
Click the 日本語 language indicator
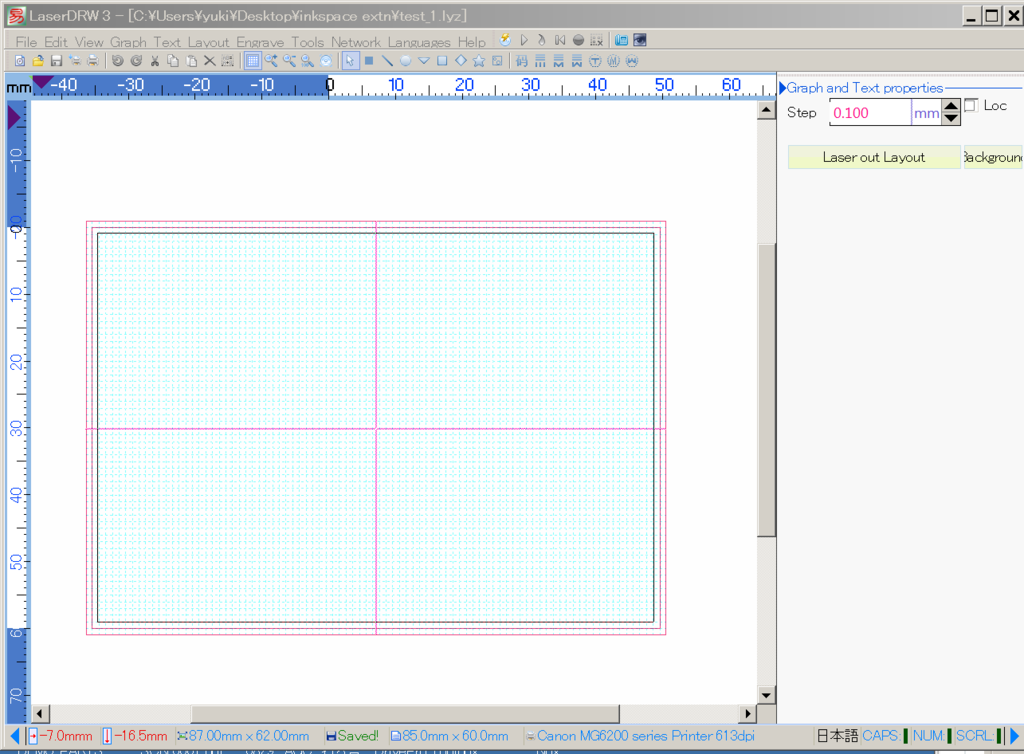coord(837,736)
